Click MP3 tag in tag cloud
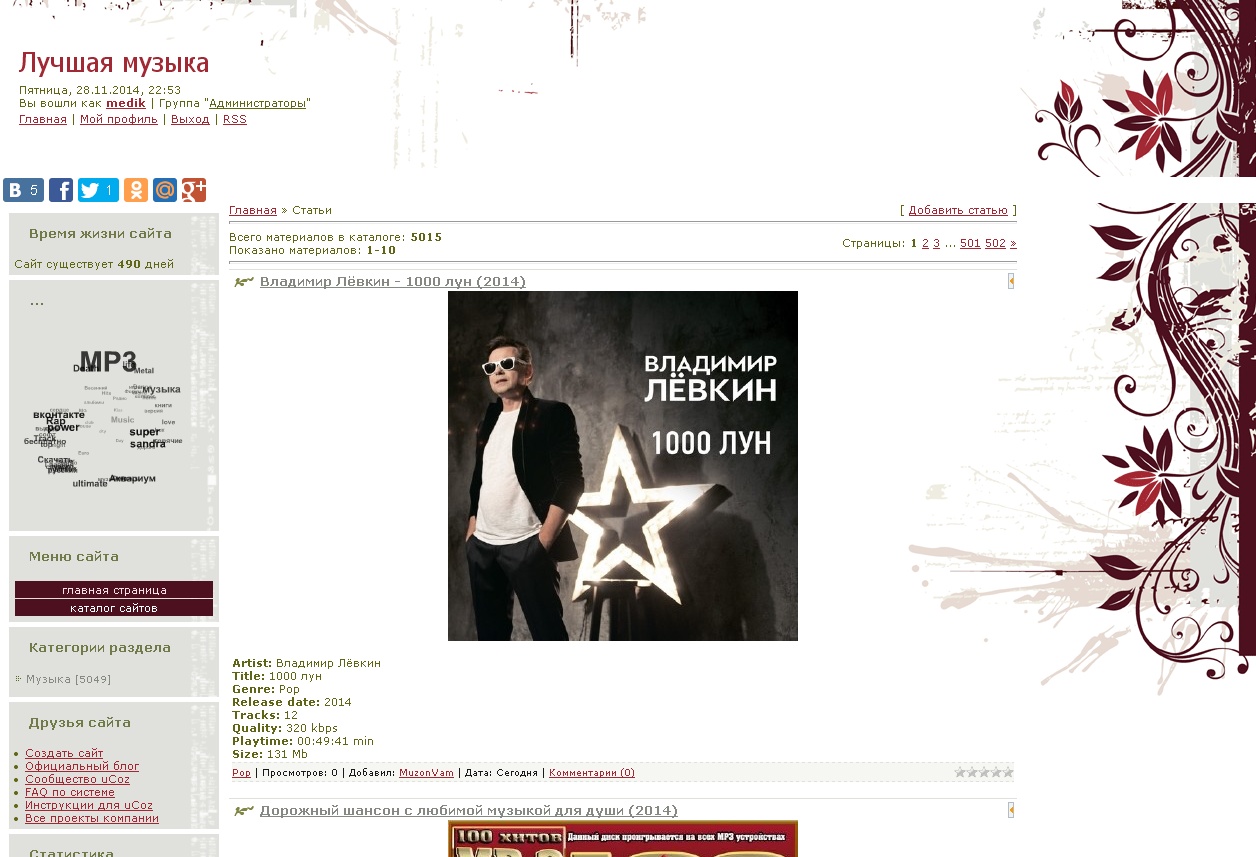The height and width of the screenshot is (857, 1256). tap(107, 361)
